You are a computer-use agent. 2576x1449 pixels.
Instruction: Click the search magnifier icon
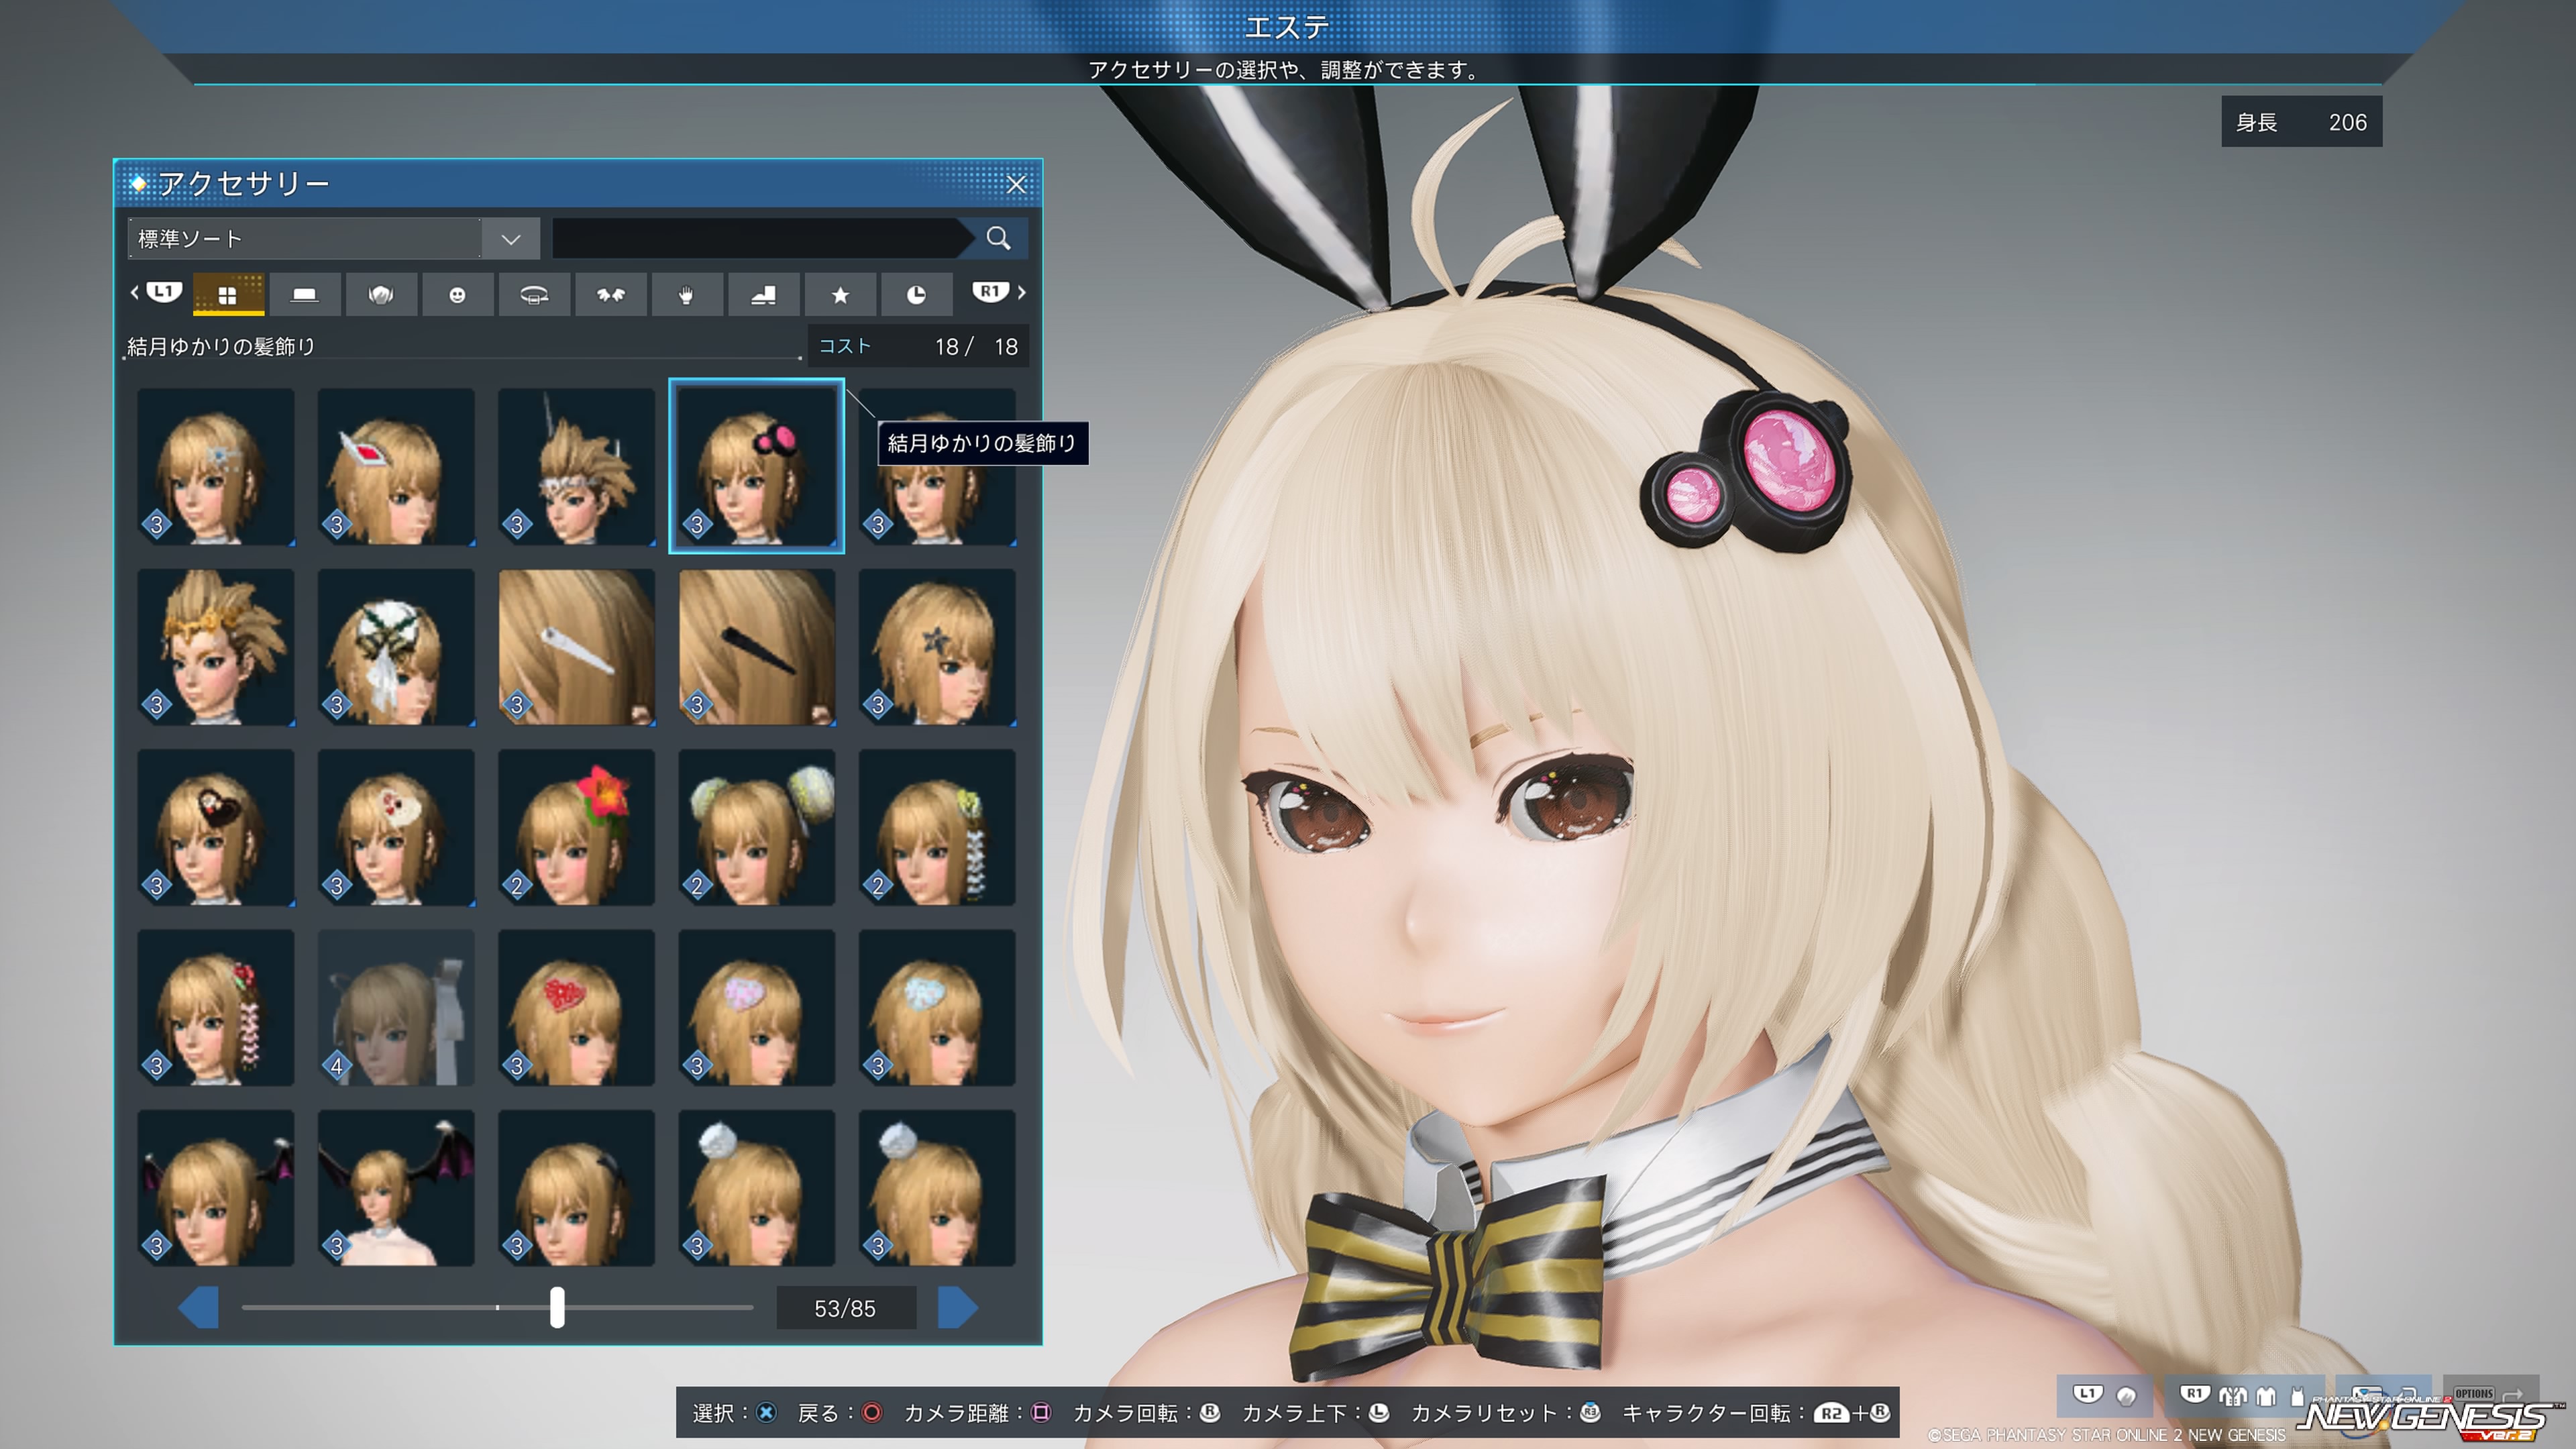[998, 238]
